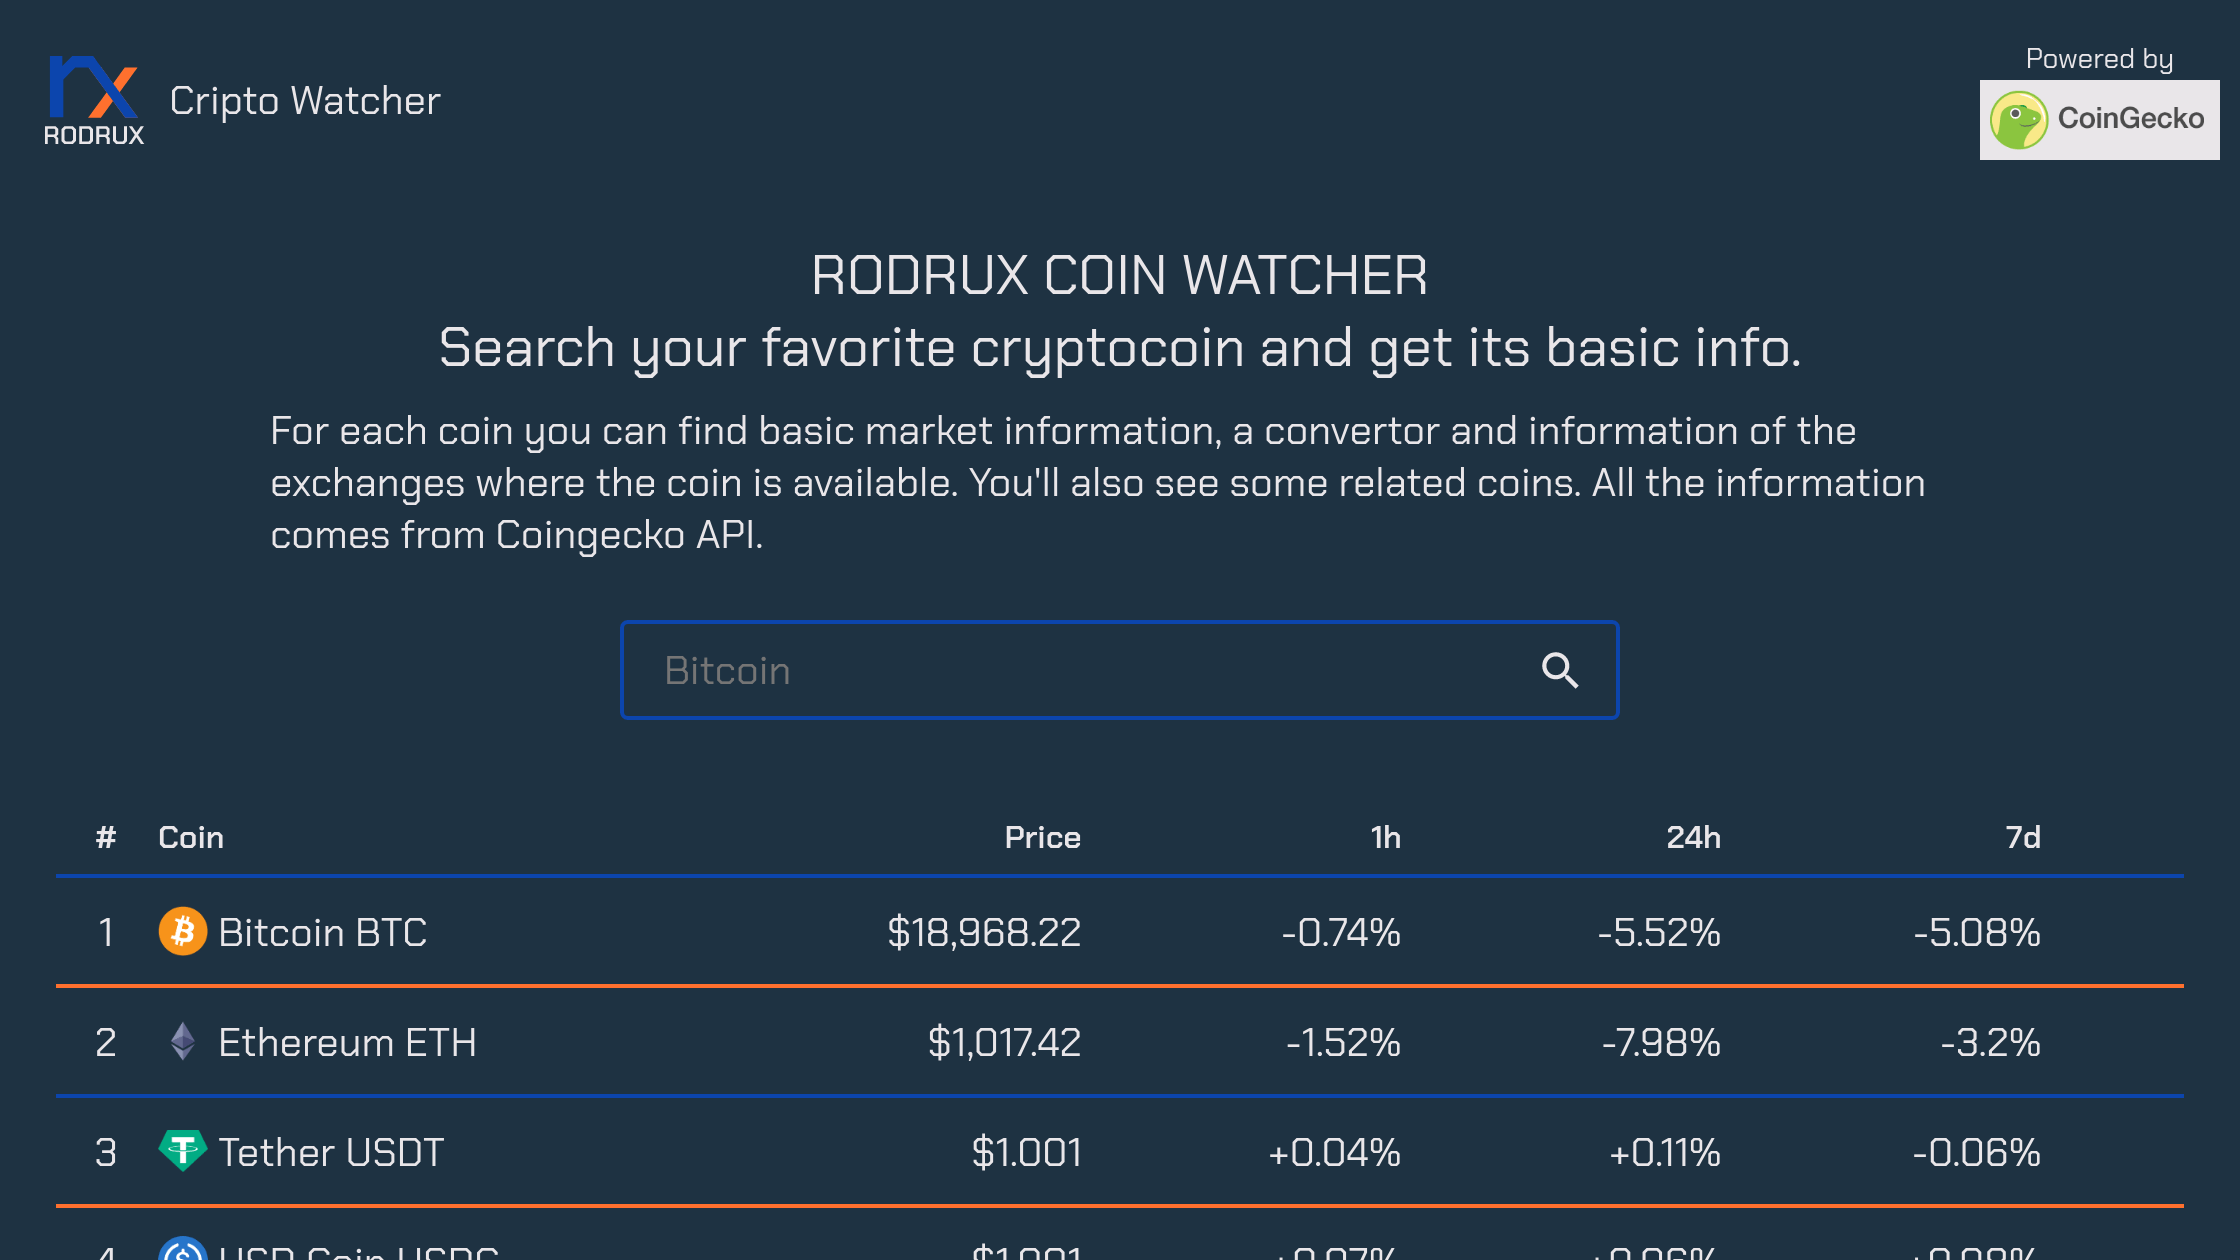Click the Tether USDT green icon

click(183, 1151)
